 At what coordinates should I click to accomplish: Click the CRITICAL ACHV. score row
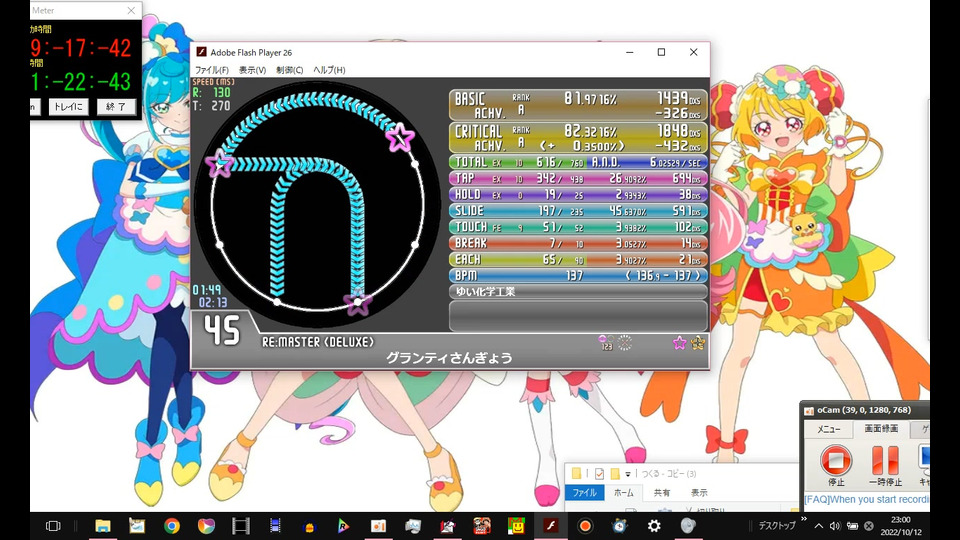coord(578,138)
